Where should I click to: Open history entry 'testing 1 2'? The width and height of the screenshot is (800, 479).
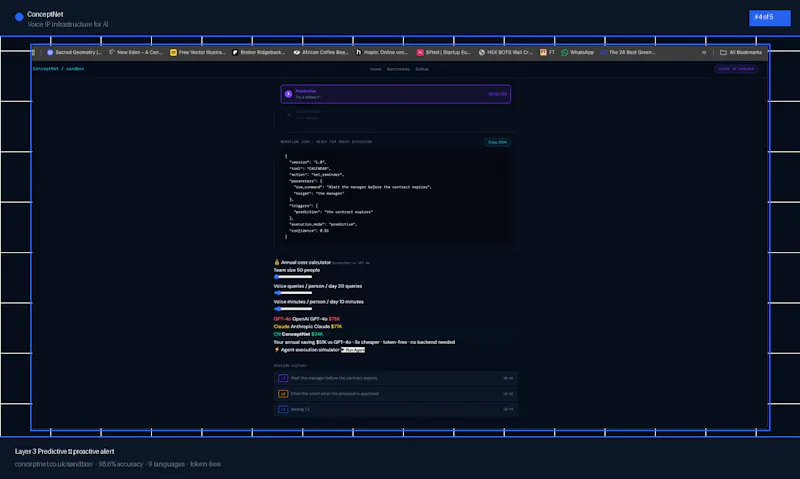(395, 409)
